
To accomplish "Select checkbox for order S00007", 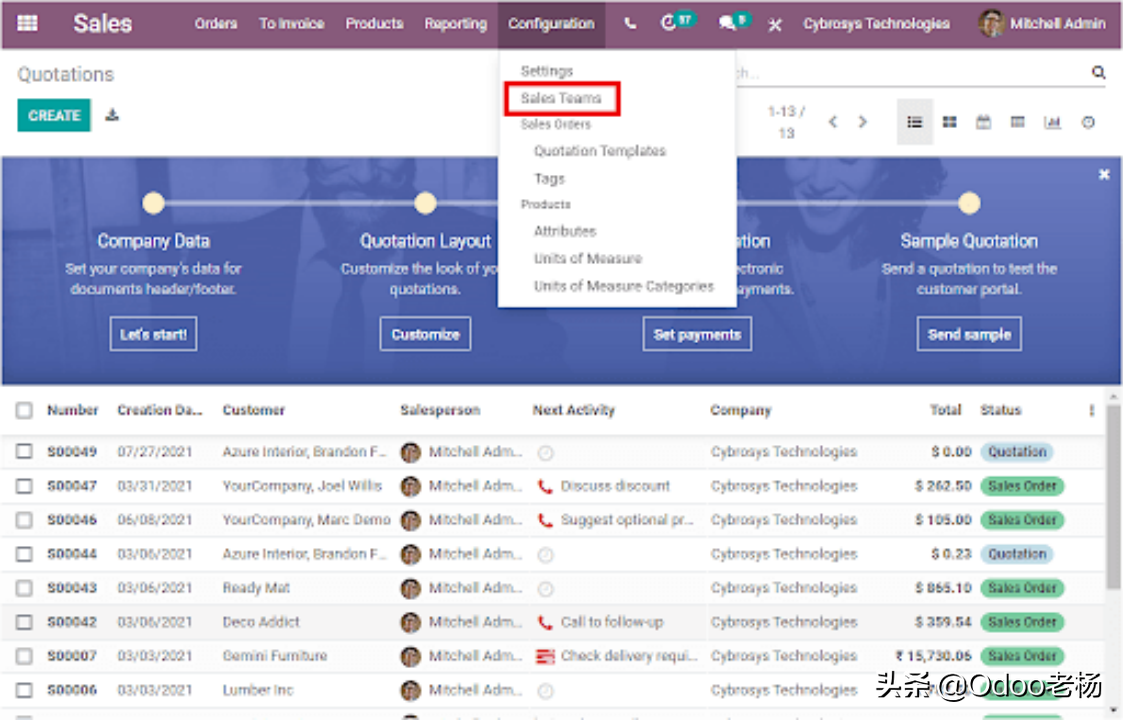I will point(24,656).
